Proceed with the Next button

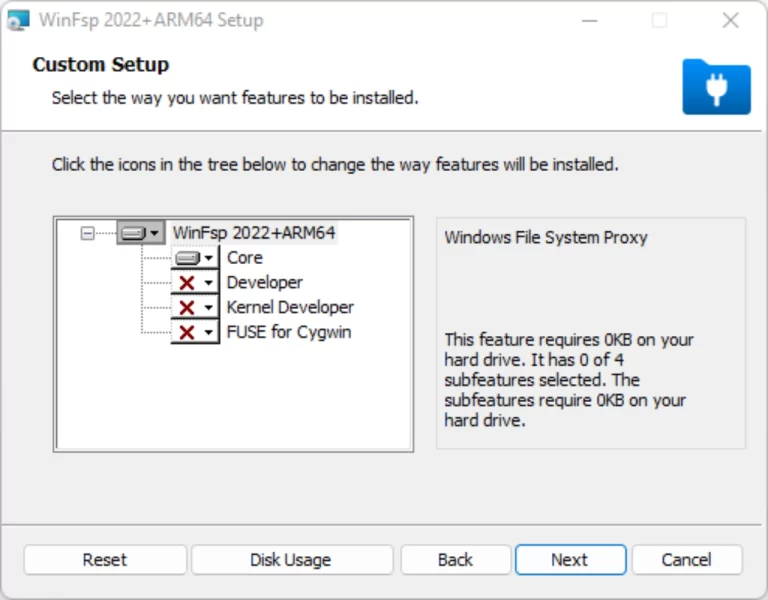point(571,559)
